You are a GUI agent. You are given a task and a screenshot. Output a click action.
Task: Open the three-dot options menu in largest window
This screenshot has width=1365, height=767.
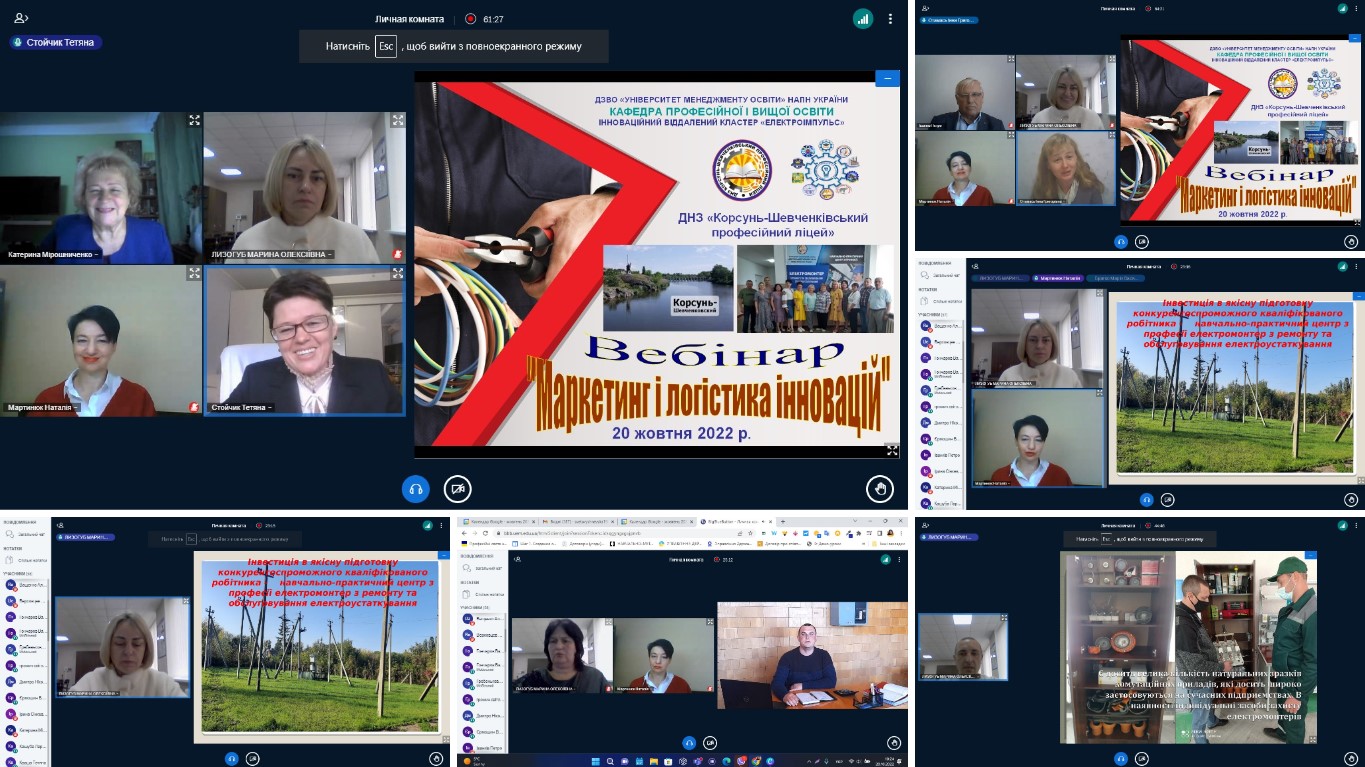coord(890,19)
